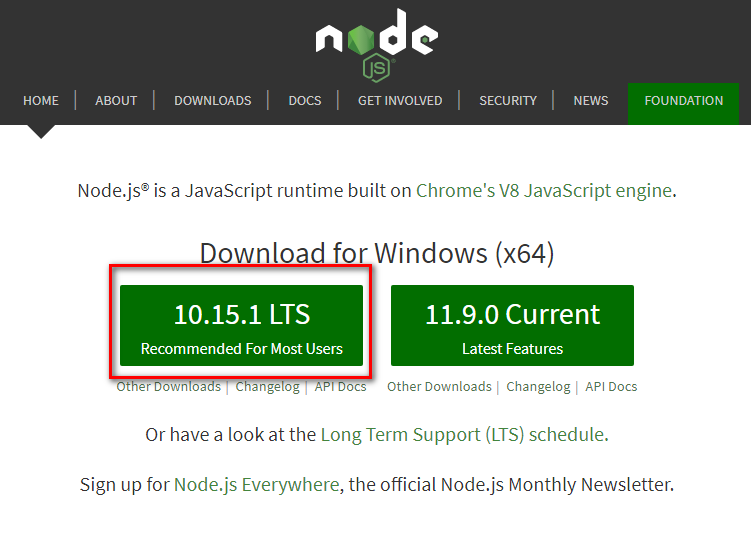Viewport: 751px width, 547px height.
Task: Open Long Term Support (LTS) schedule link
Action: tap(463, 434)
